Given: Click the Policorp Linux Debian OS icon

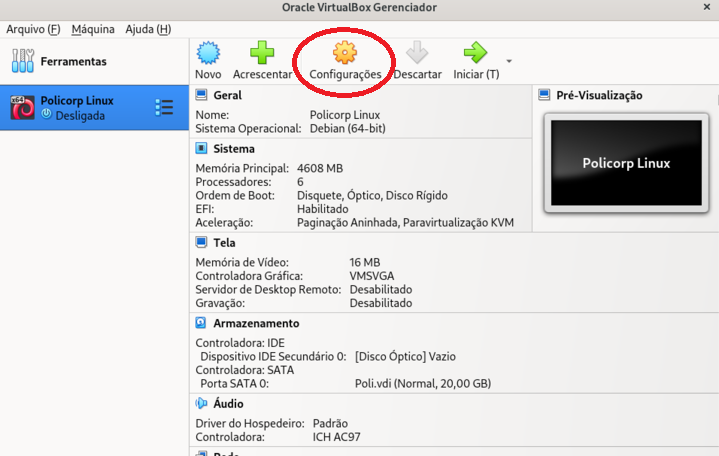Looking at the screenshot, I should tap(22, 108).
